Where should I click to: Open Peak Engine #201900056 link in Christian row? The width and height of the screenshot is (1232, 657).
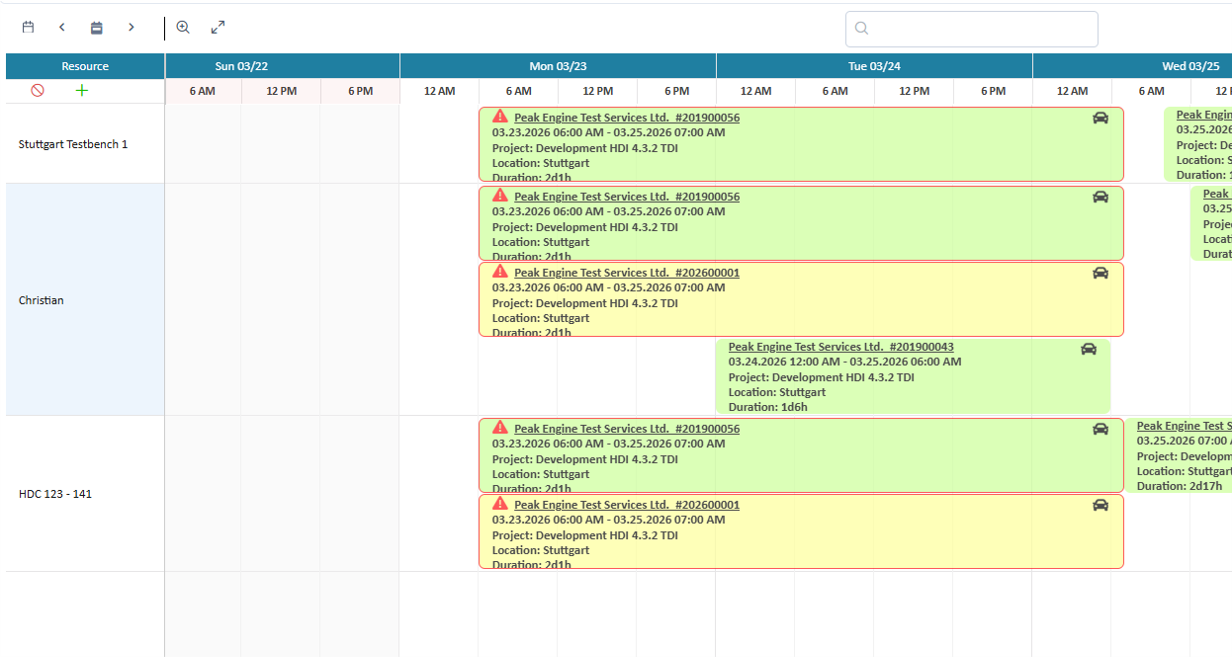(x=627, y=196)
